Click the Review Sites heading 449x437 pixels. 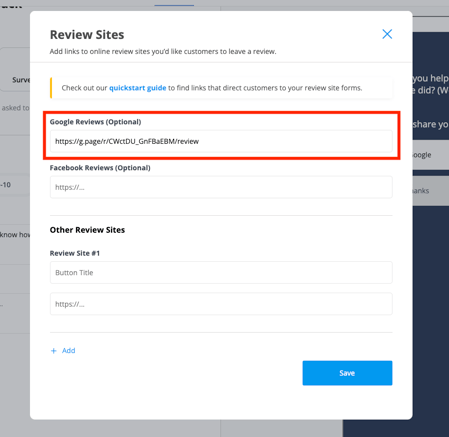[87, 35]
